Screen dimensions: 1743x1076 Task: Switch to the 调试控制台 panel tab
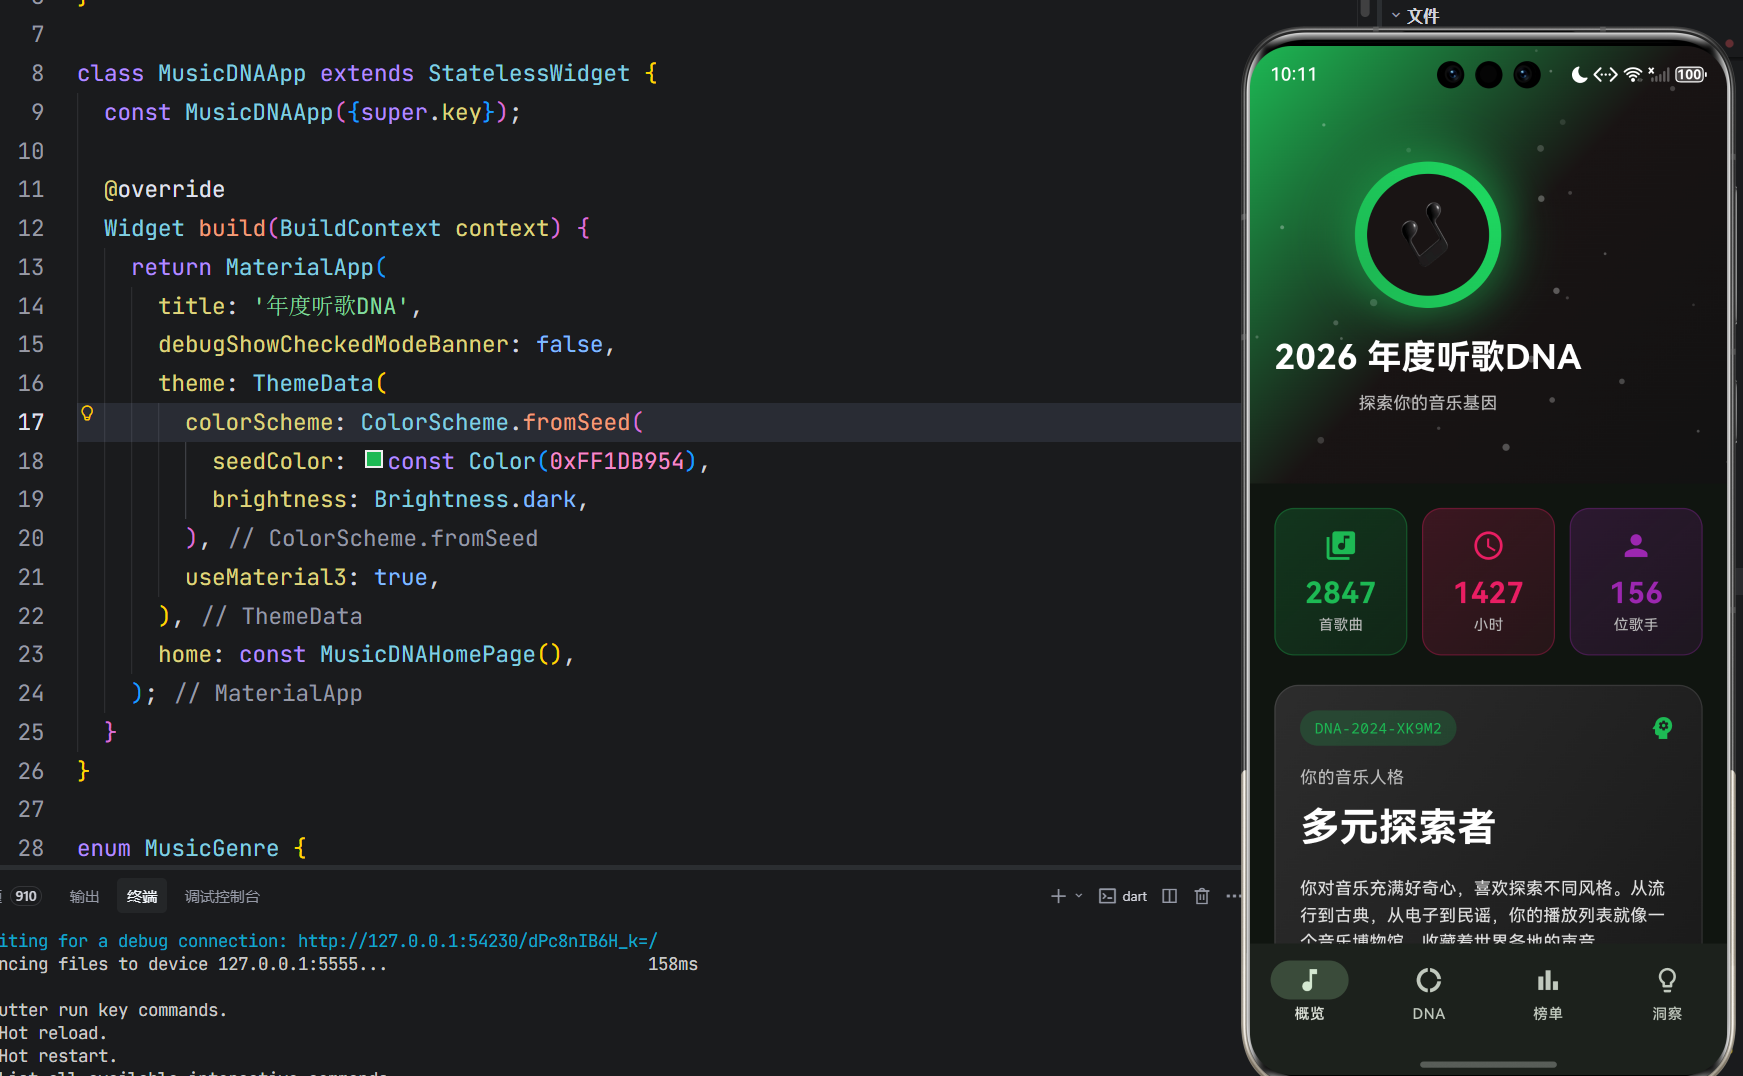[222, 897]
